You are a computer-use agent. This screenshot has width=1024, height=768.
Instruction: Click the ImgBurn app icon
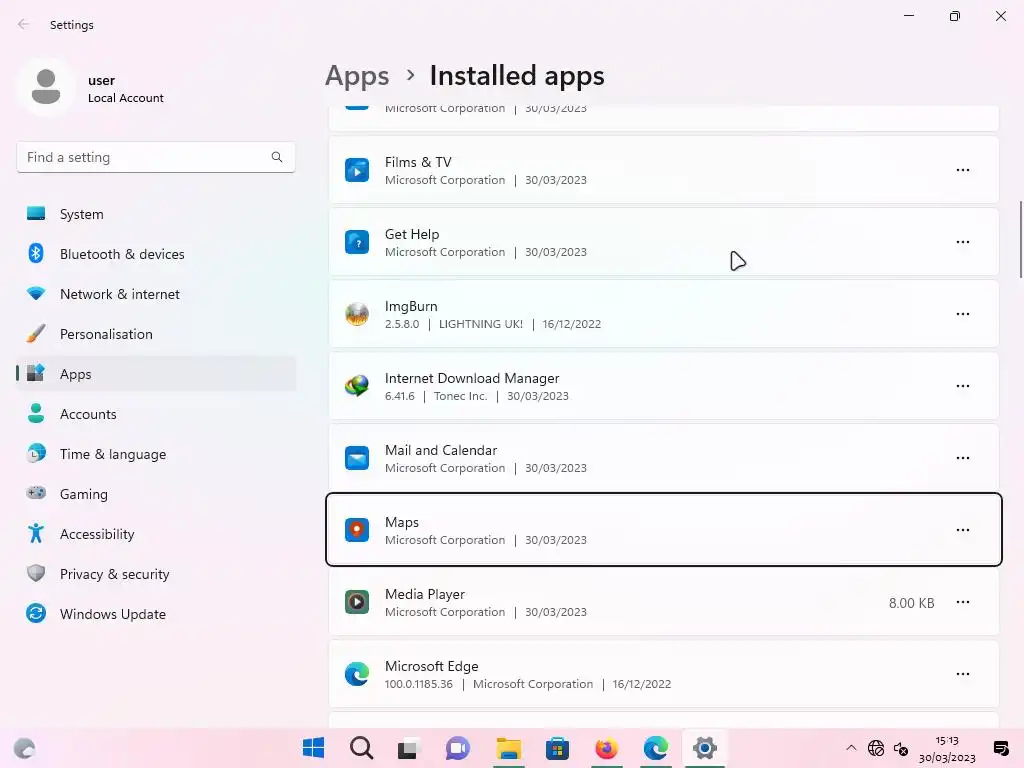click(357, 314)
